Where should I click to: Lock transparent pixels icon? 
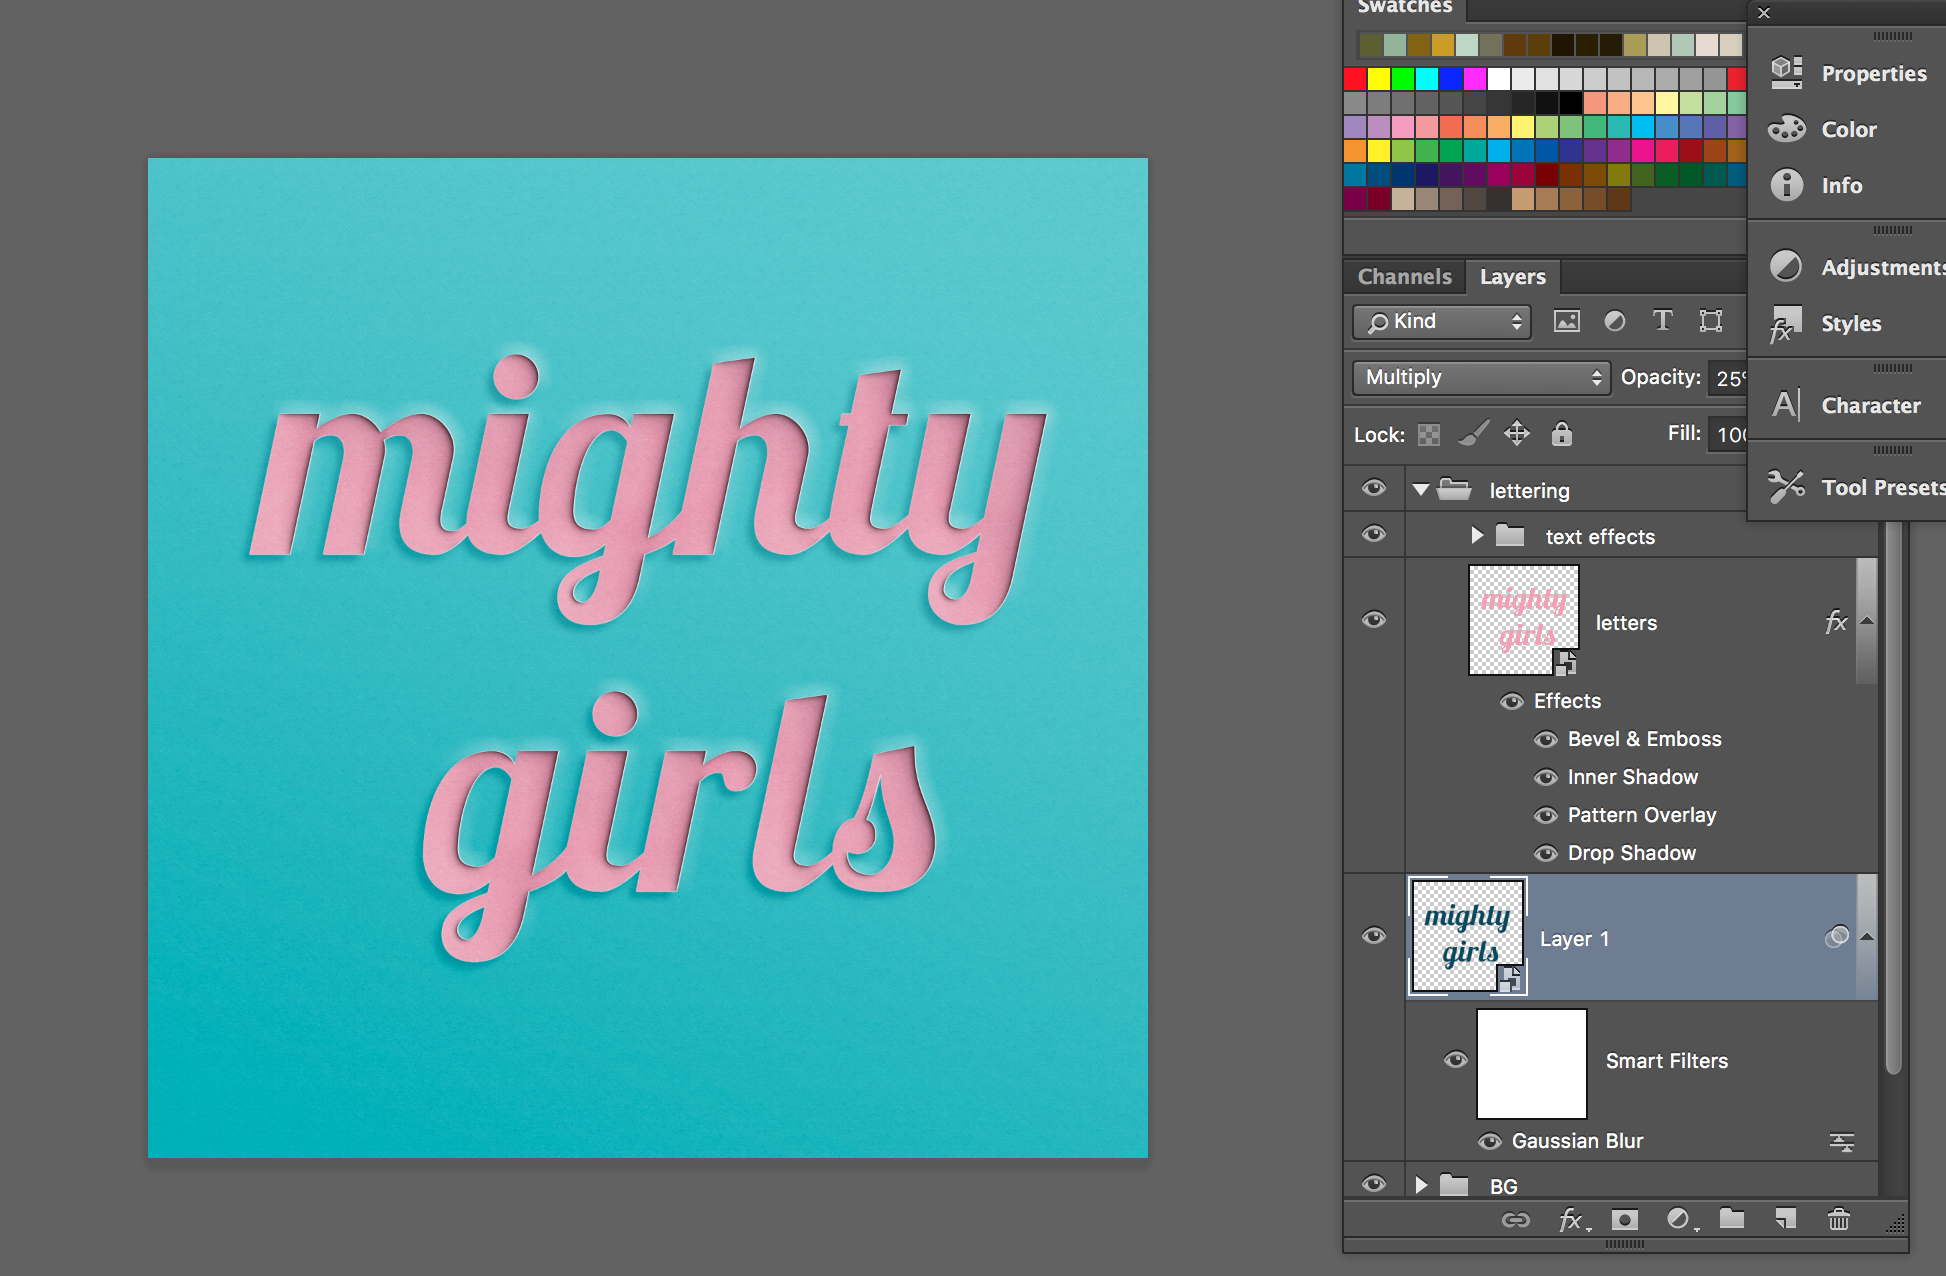click(1429, 434)
